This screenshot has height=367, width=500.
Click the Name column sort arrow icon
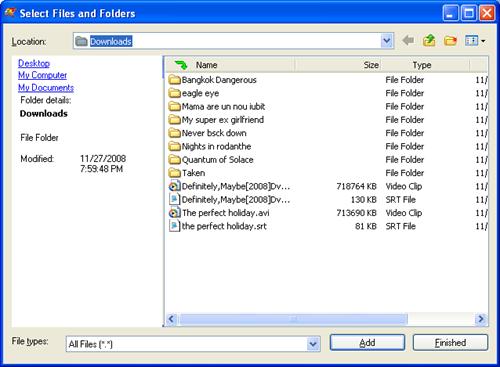pos(181,65)
